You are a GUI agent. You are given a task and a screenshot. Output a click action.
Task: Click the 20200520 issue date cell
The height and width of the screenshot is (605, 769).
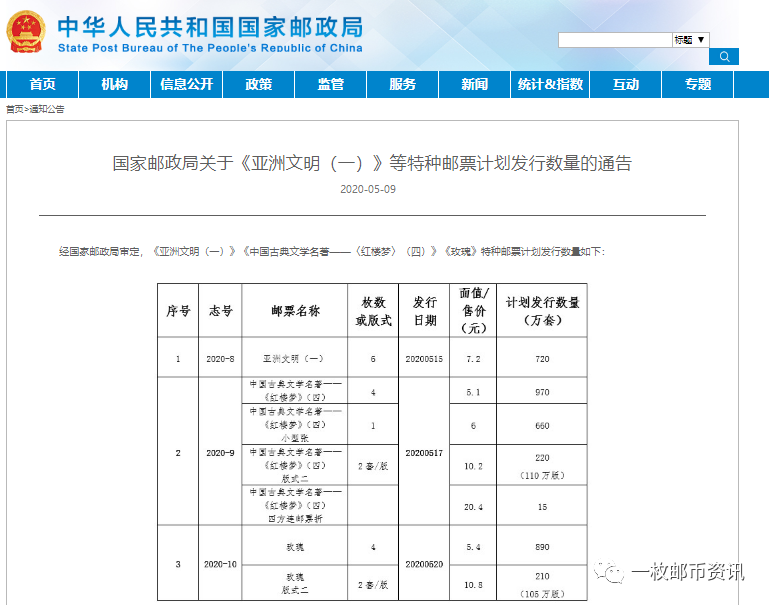(x=424, y=564)
